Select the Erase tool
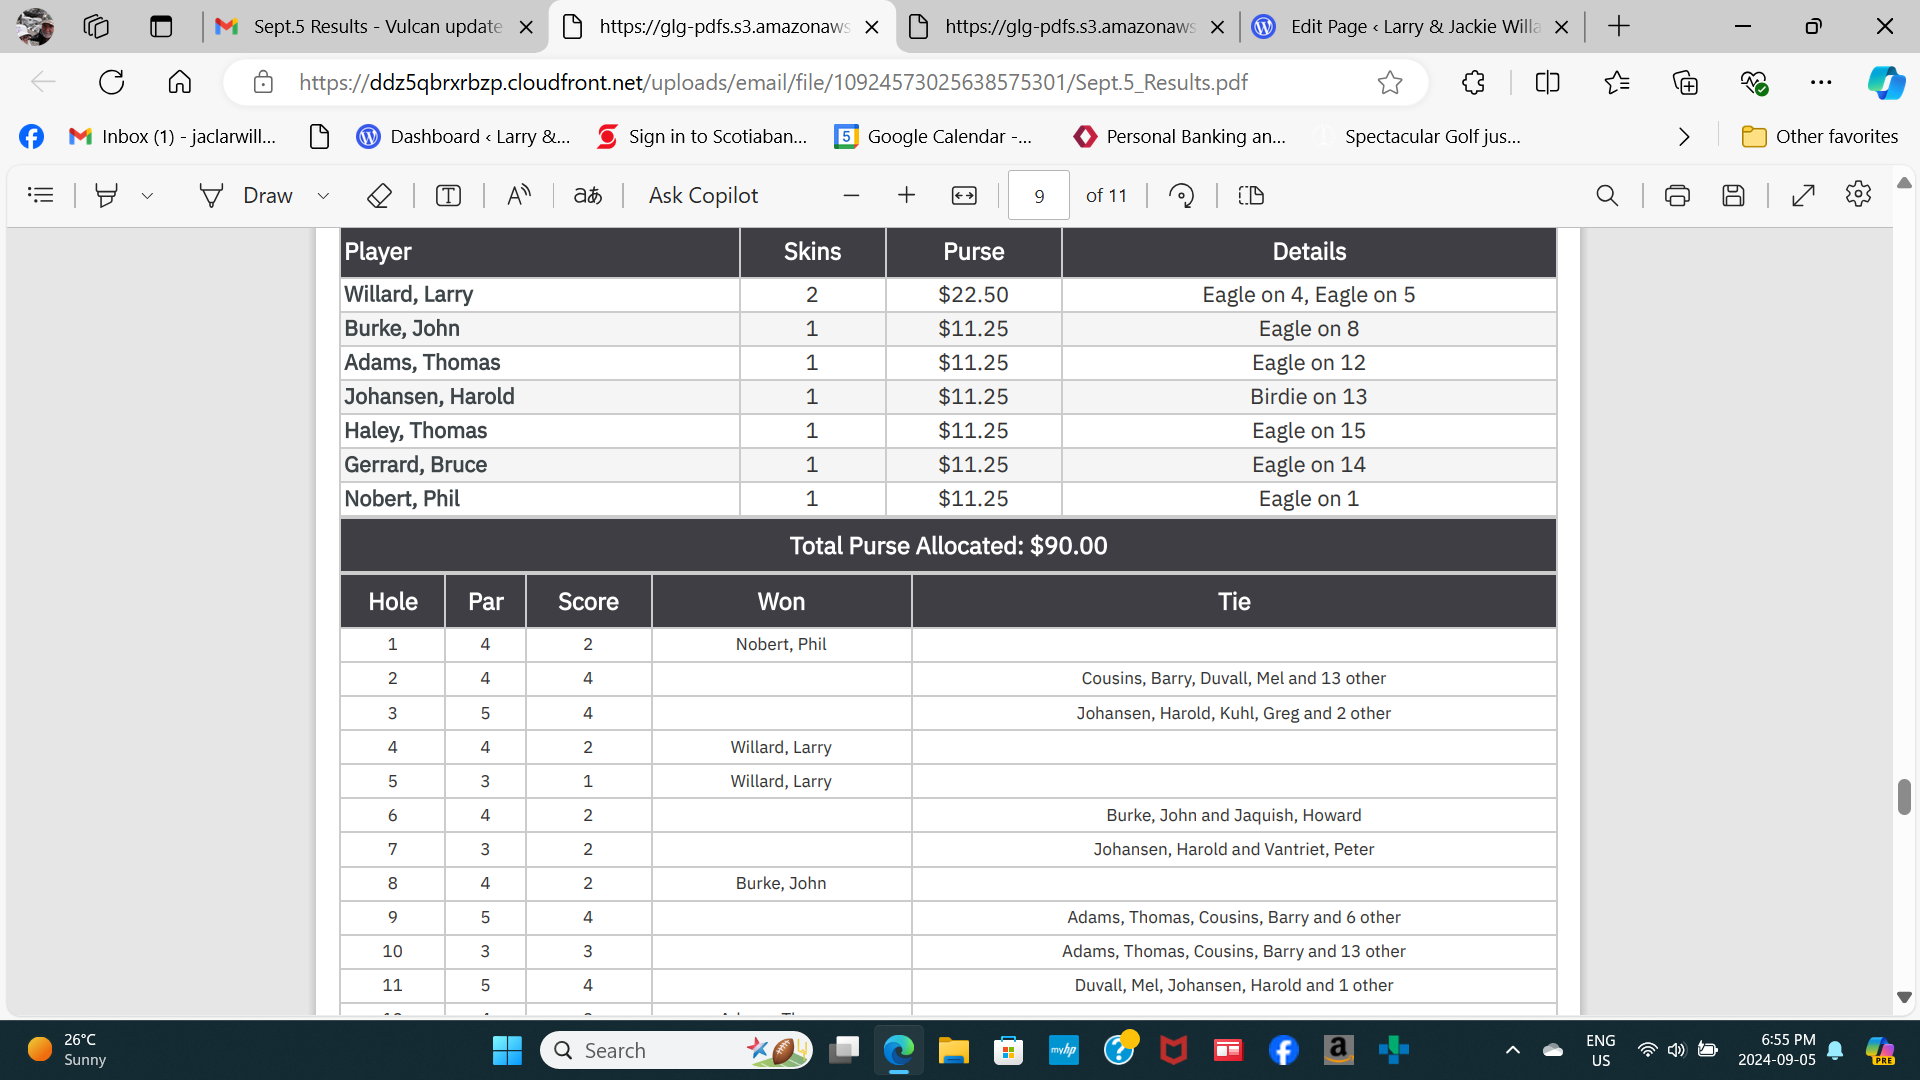The image size is (1920, 1080). click(x=379, y=195)
